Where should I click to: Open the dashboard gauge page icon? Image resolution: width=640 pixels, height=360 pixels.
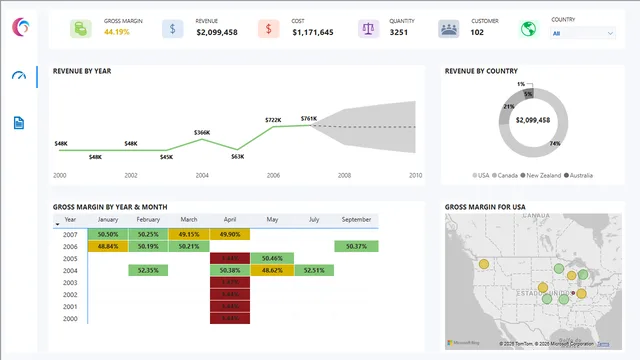click(x=19, y=76)
